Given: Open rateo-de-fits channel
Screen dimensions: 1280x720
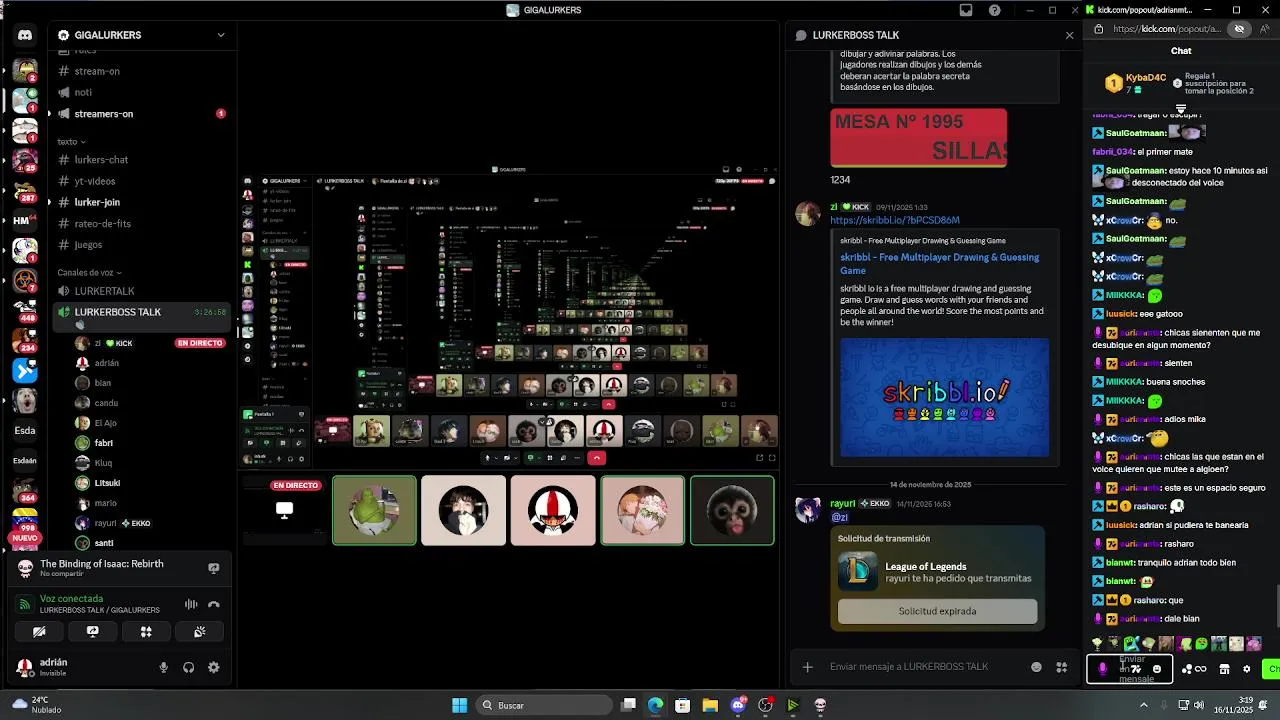Looking at the screenshot, I should click(x=103, y=224).
